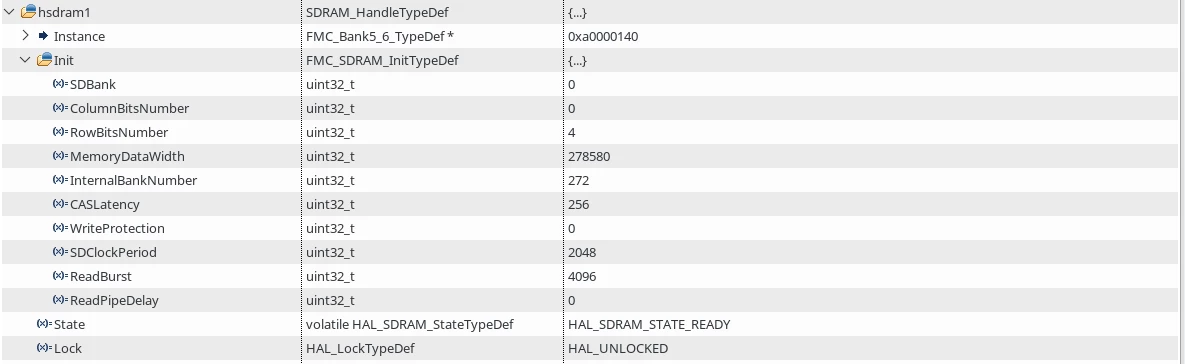
Task: Select the MemoryDataWidth variable
Action: click(127, 156)
